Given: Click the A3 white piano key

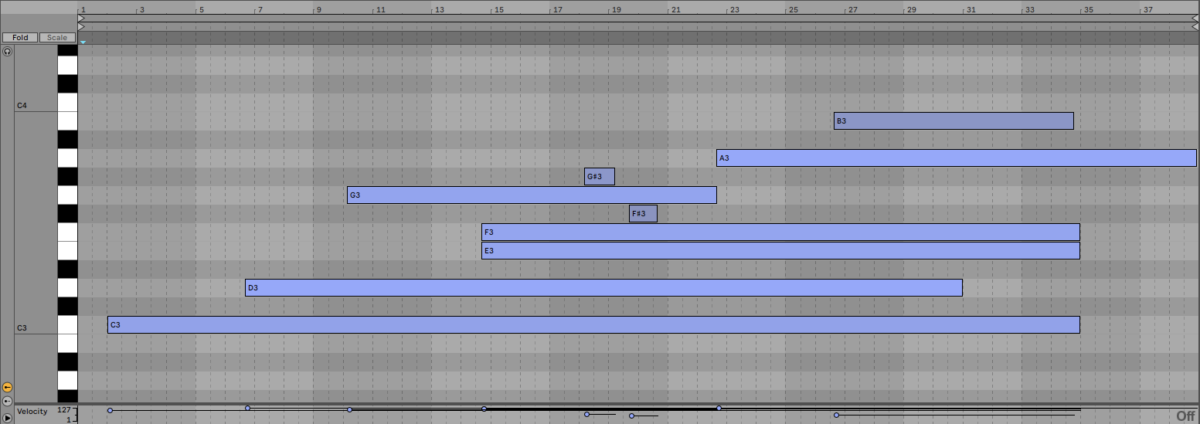Looking at the screenshot, I should [x=67, y=158].
